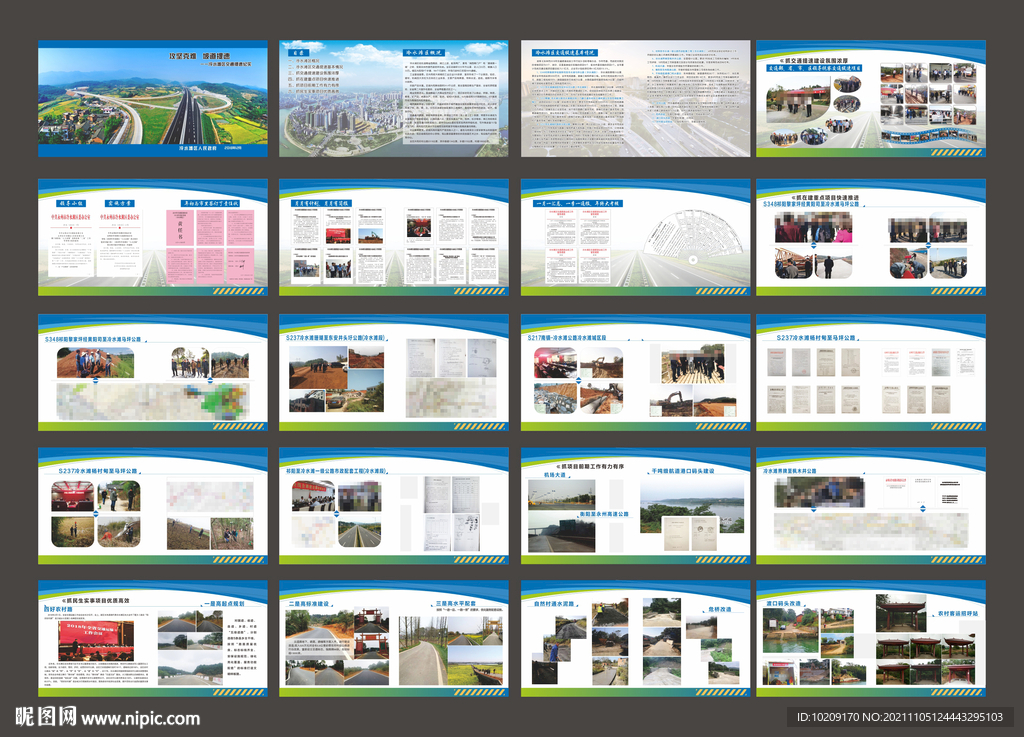Open the divided highway photo on the 市政配套 panel
This screenshot has width=1024, height=737.
tap(360, 533)
